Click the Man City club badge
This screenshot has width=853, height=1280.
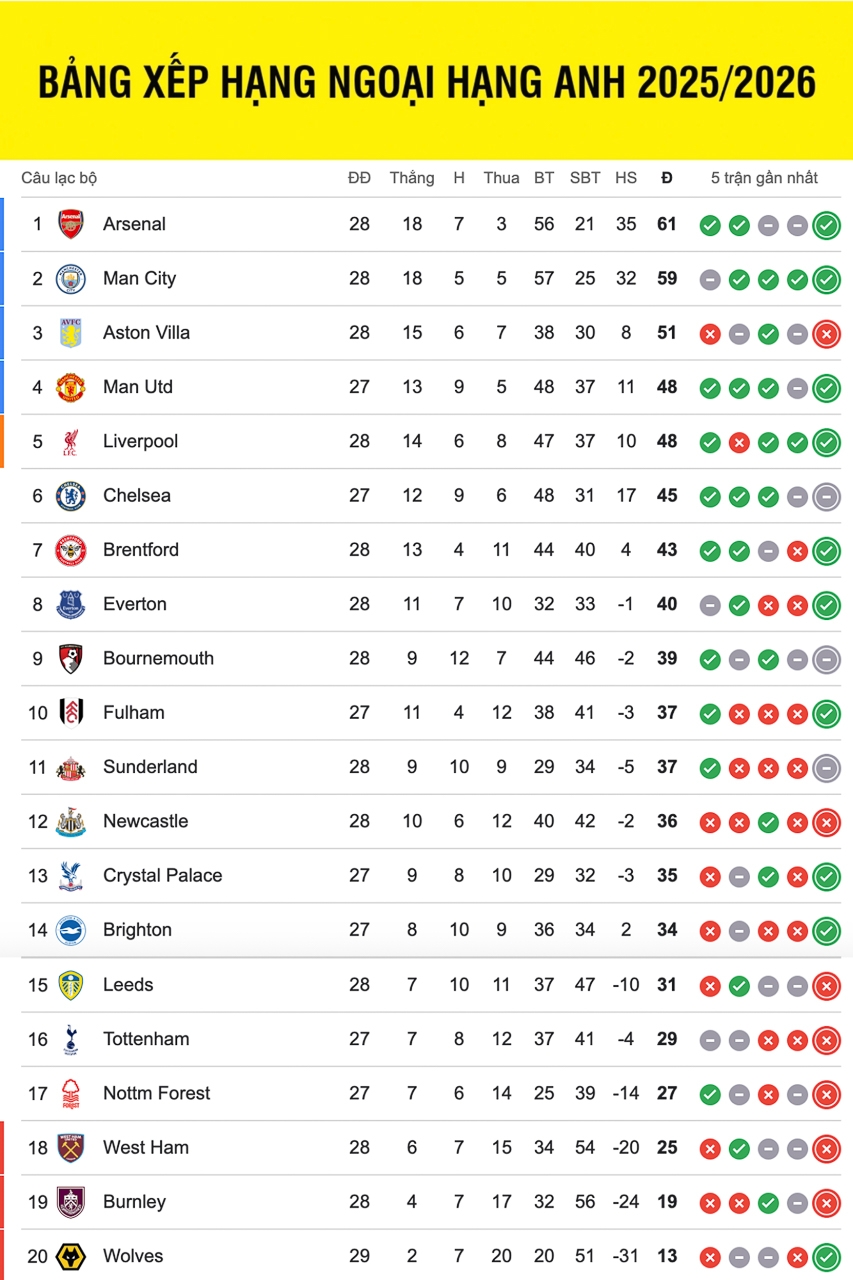(71, 278)
